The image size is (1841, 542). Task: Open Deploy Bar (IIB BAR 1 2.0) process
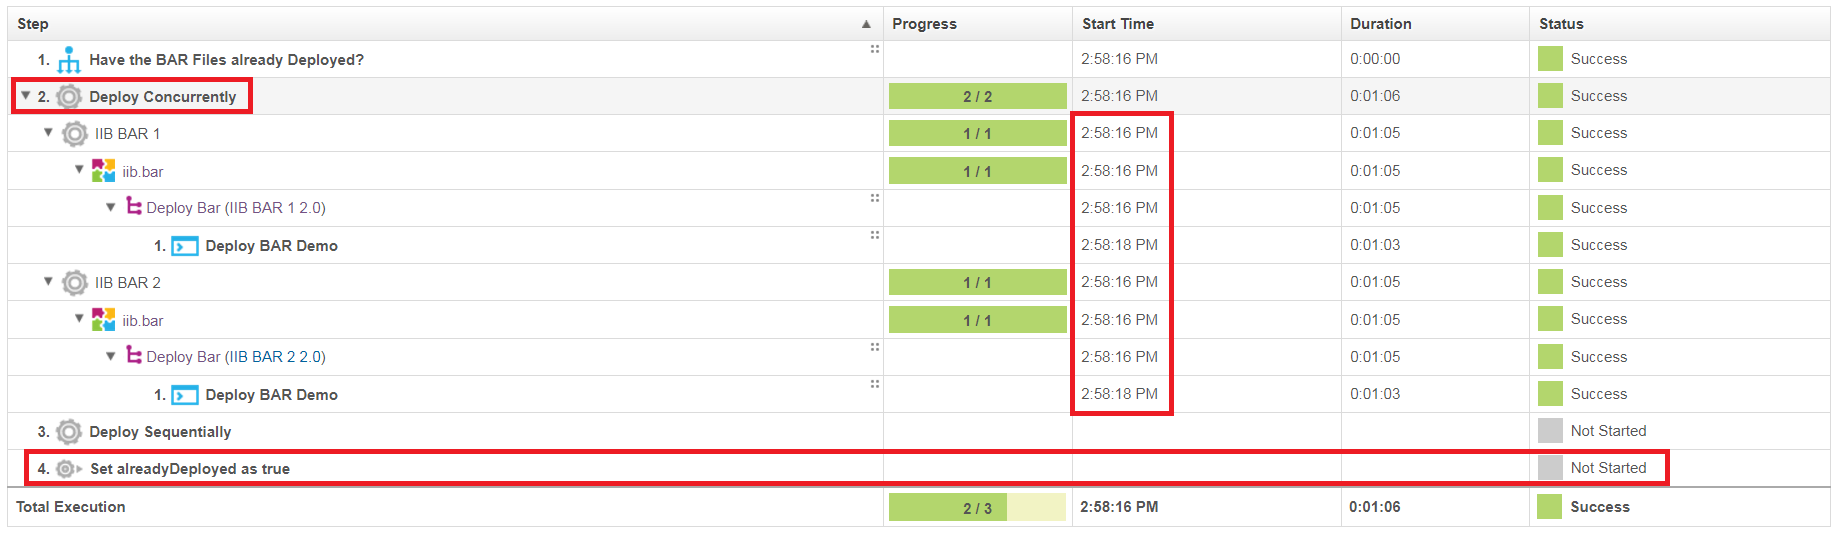click(236, 208)
